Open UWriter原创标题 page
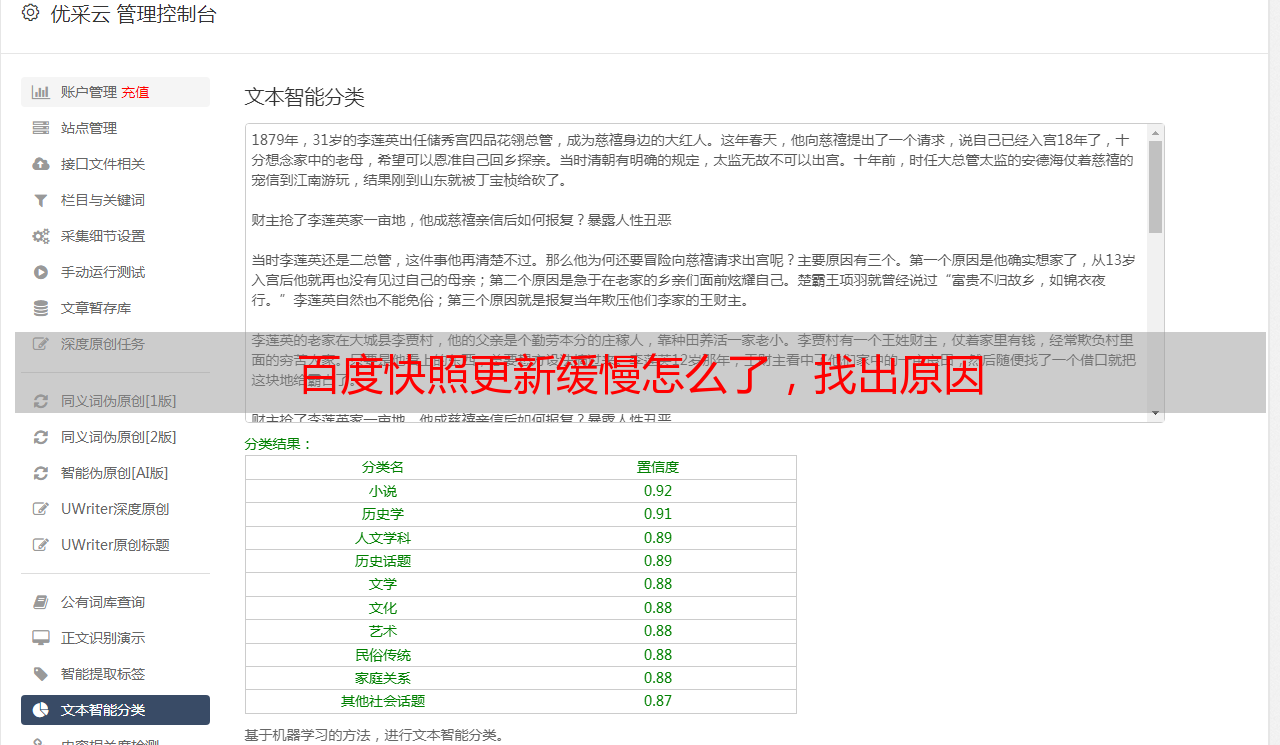The height and width of the screenshot is (745, 1280). tap(115, 545)
